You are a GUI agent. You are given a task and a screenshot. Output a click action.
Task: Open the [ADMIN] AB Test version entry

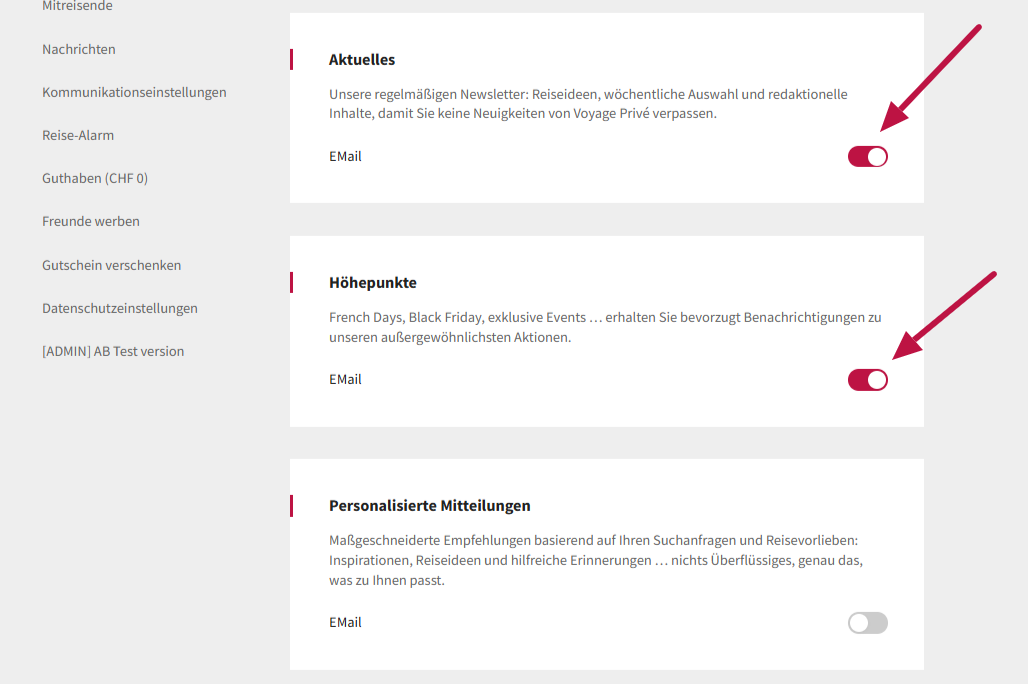(113, 351)
